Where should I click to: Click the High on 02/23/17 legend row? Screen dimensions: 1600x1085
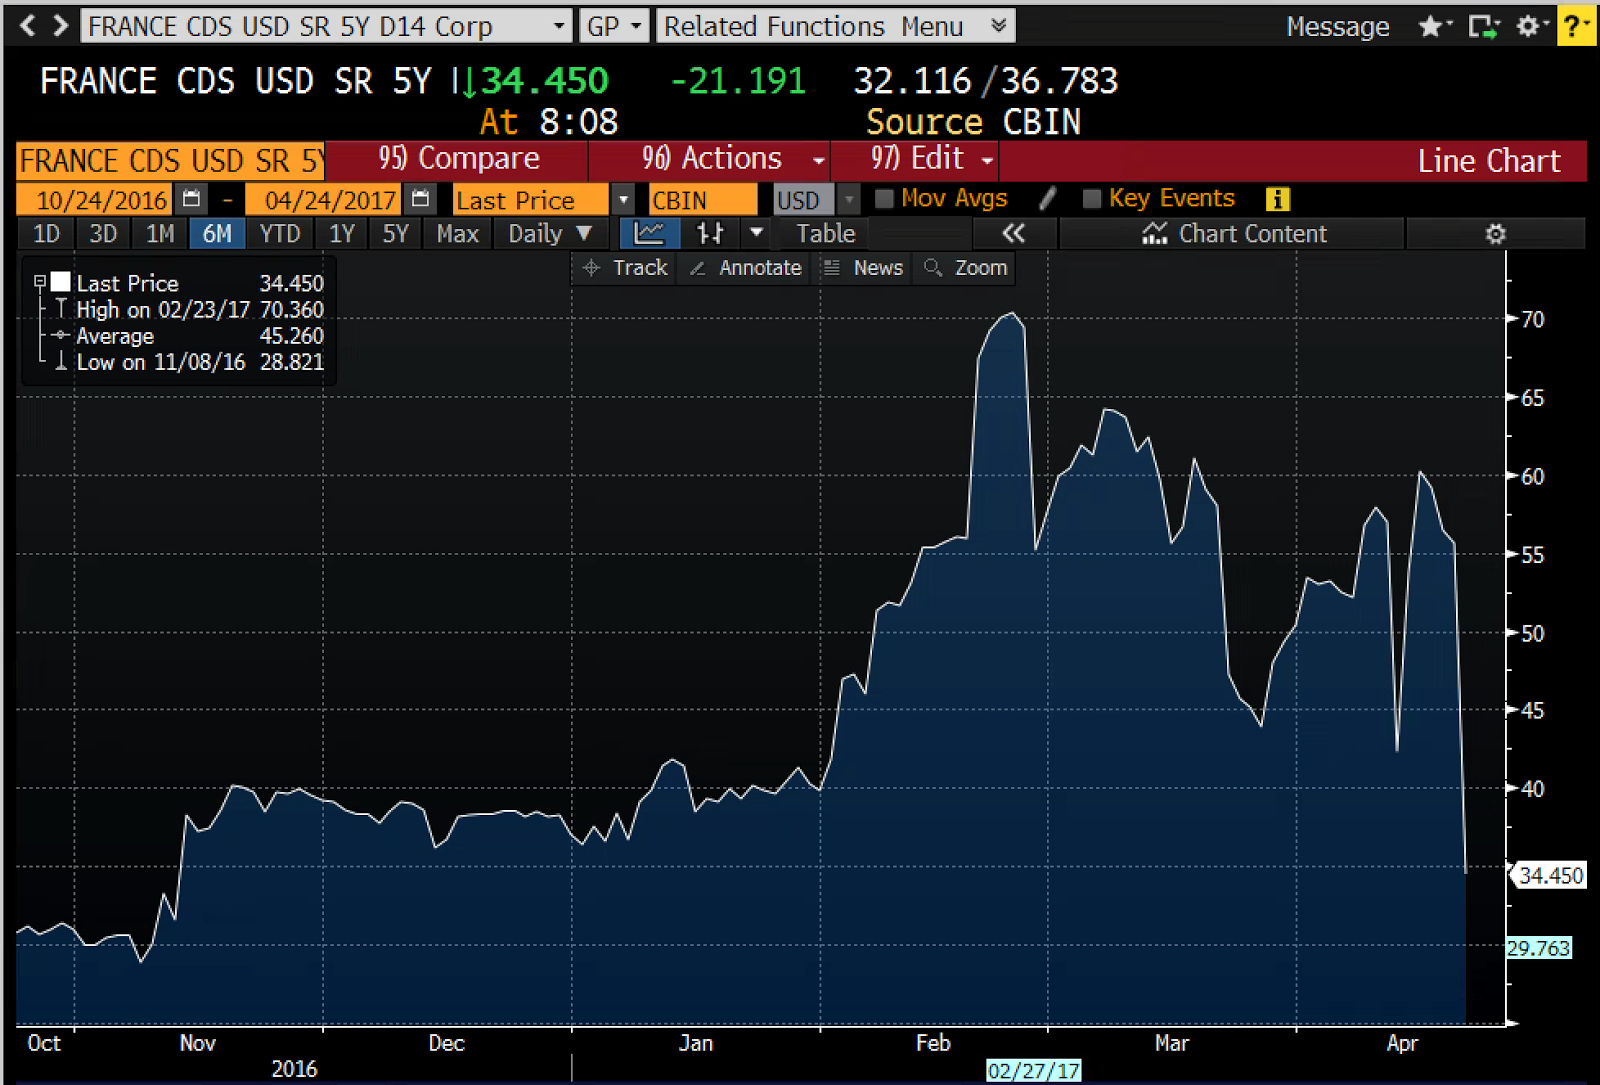click(189, 310)
